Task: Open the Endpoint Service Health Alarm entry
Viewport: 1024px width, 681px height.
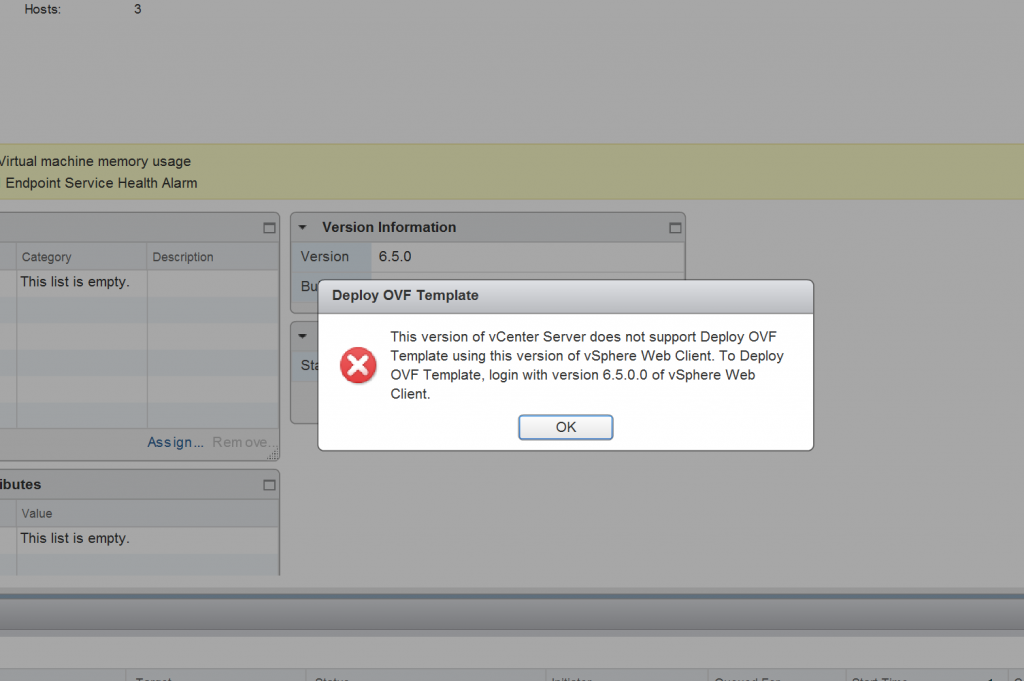Action: click(102, 183)
